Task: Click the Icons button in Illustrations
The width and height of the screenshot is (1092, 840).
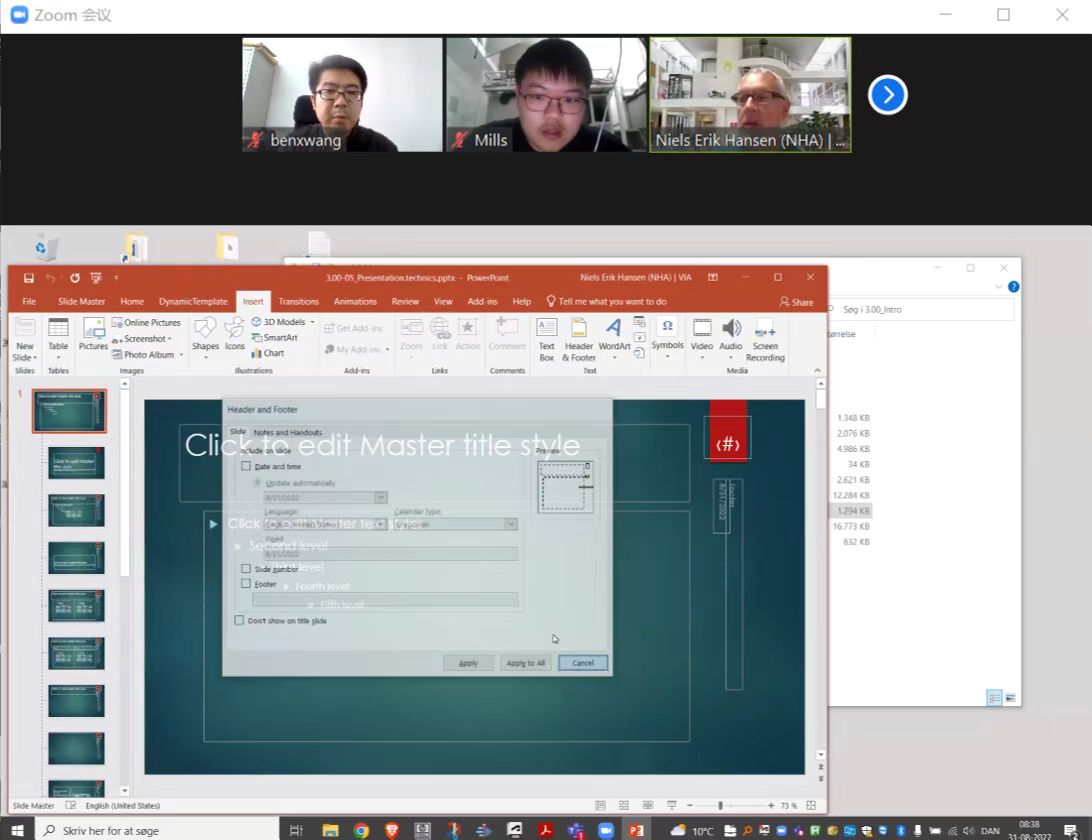Action: (235, 335)
